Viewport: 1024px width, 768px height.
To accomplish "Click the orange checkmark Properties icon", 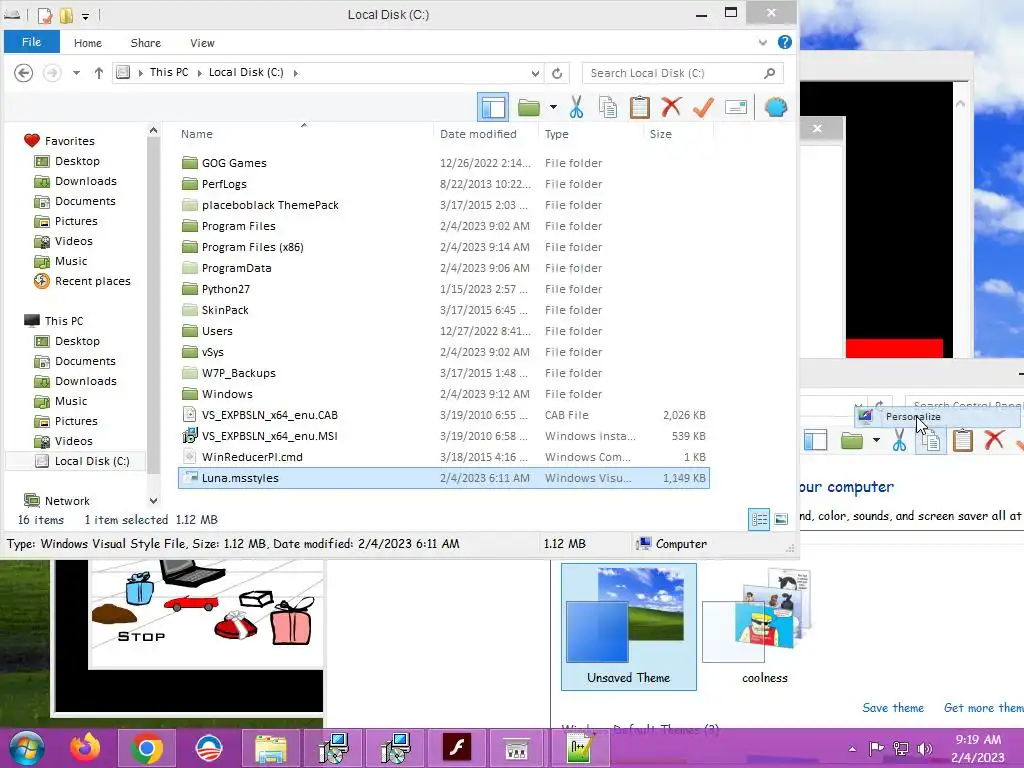I will click(703, 107).
